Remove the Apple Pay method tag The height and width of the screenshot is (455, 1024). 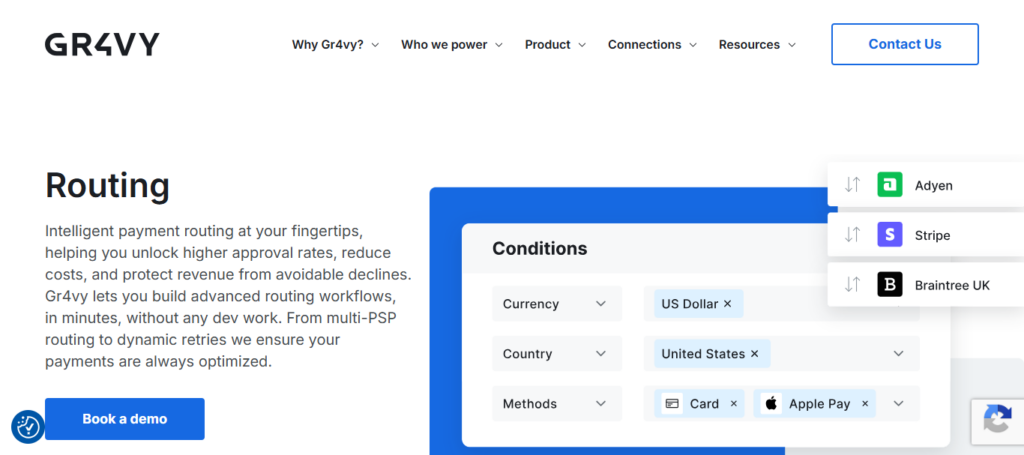coord(865,404)
